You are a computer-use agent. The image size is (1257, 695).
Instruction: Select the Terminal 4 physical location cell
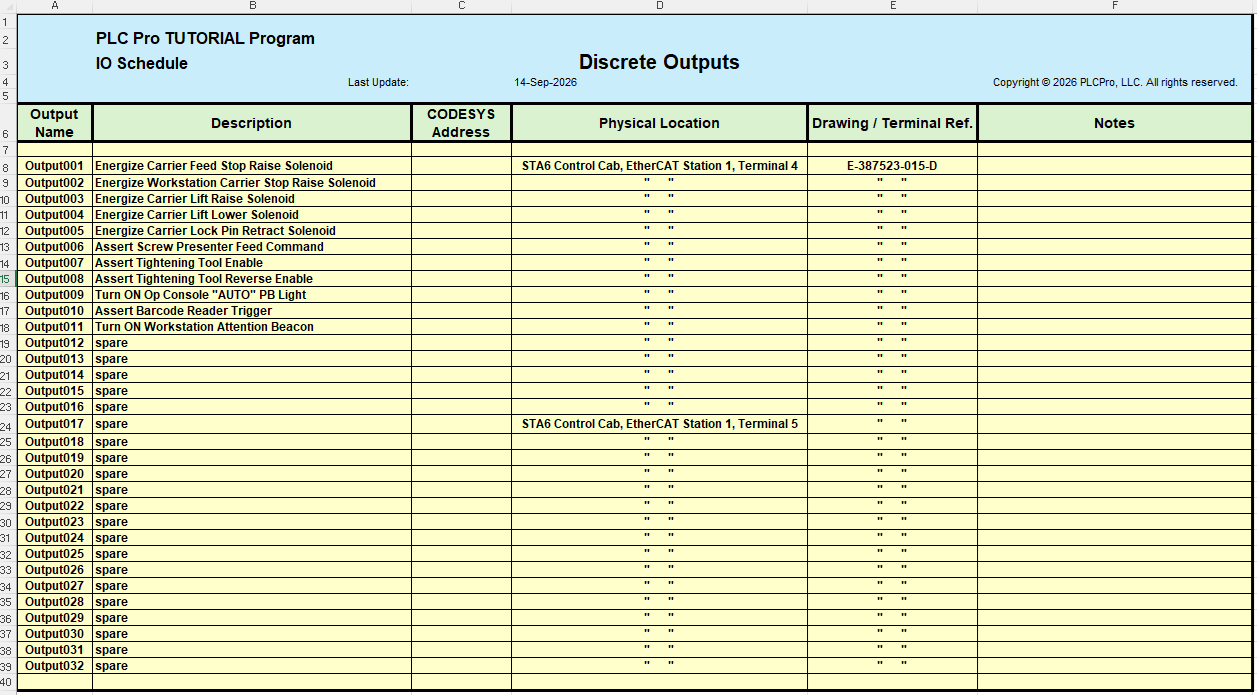[x=659, y=166]
